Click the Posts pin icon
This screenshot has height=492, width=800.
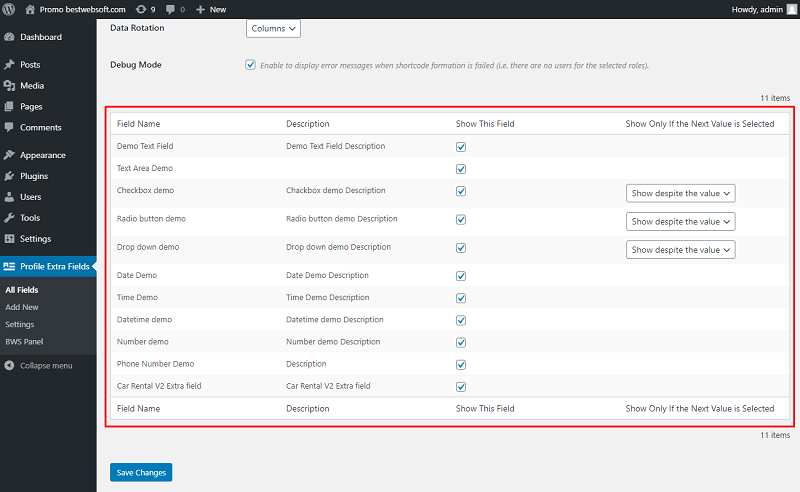pos(9,64)
